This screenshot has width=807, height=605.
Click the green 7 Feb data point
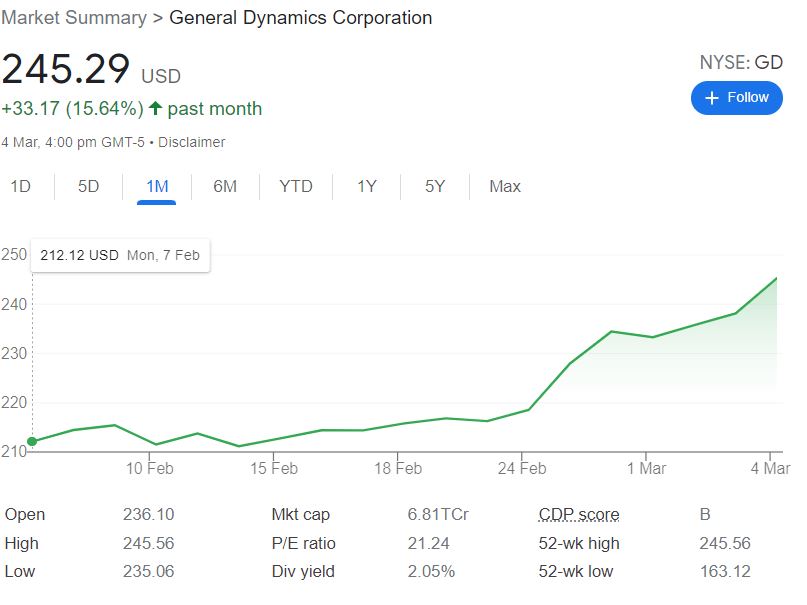[x=32, y=441]
